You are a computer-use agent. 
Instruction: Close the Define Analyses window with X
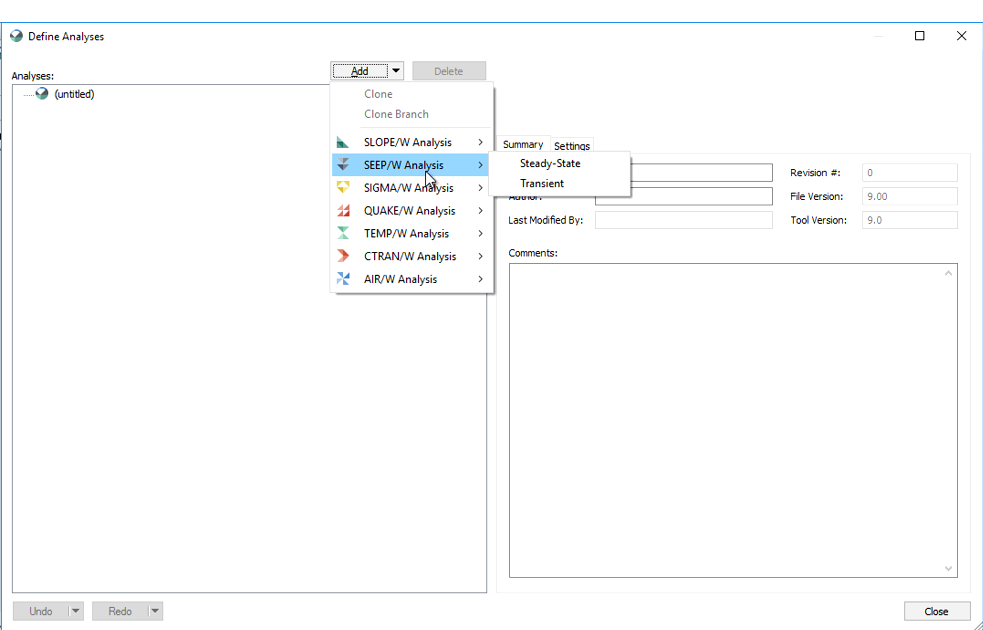pyautogui.click(x=961, y=36)
